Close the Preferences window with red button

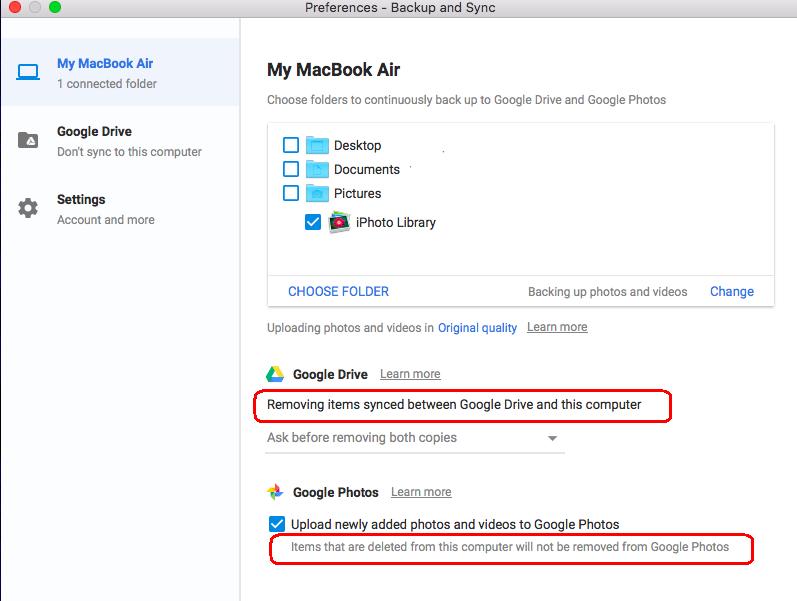click(15, 7)
